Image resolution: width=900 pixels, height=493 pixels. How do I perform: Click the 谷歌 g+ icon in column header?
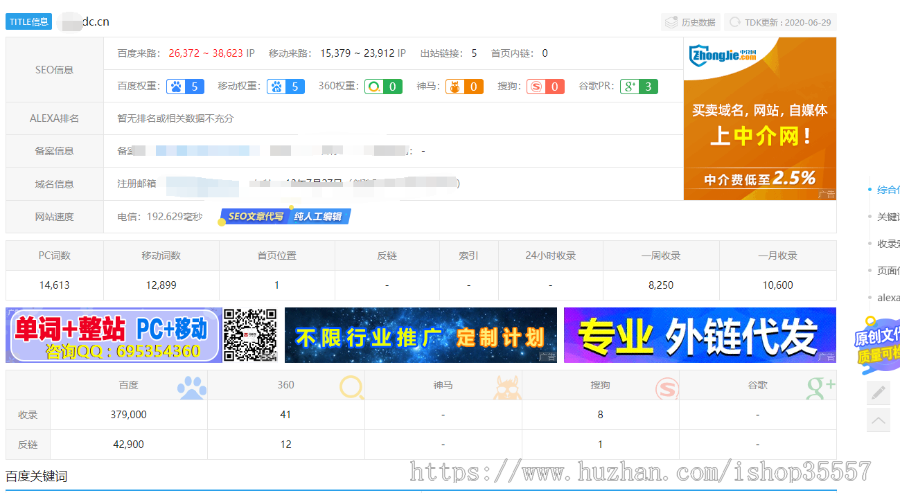[x=821, y=388]
